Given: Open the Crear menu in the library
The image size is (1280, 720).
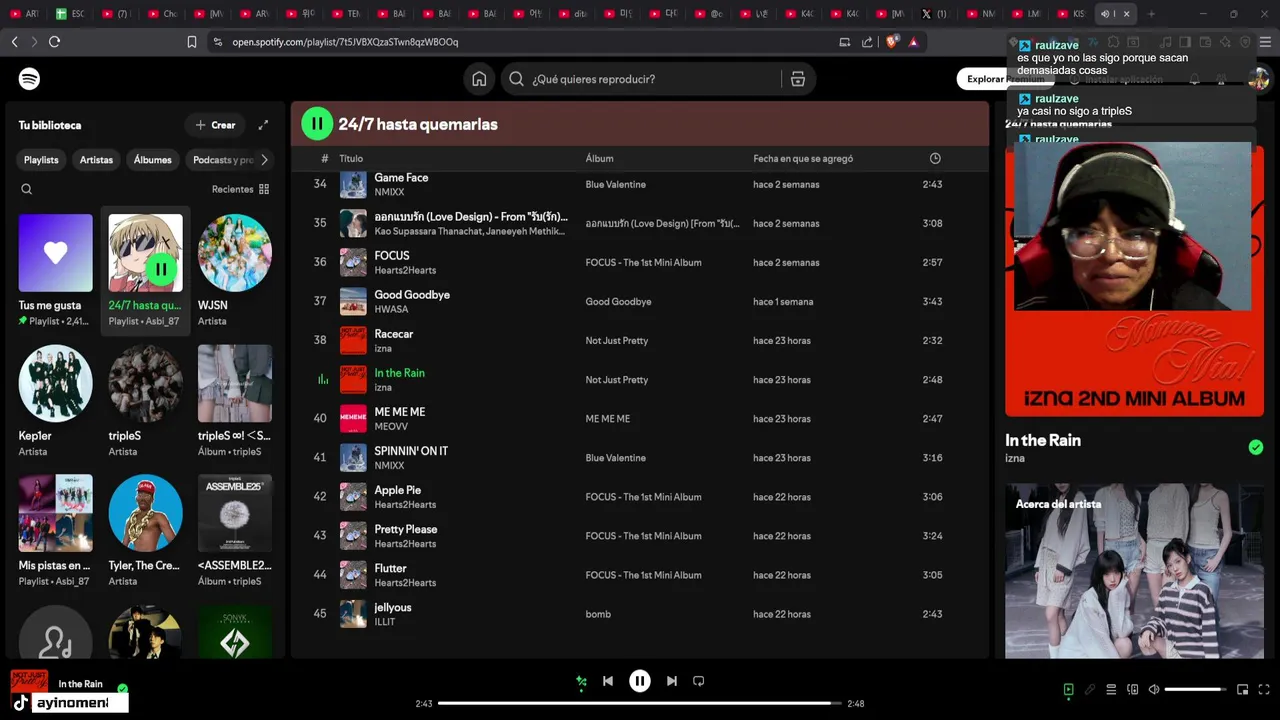Looking at the screenshot, I should click(x=215, y=125).
